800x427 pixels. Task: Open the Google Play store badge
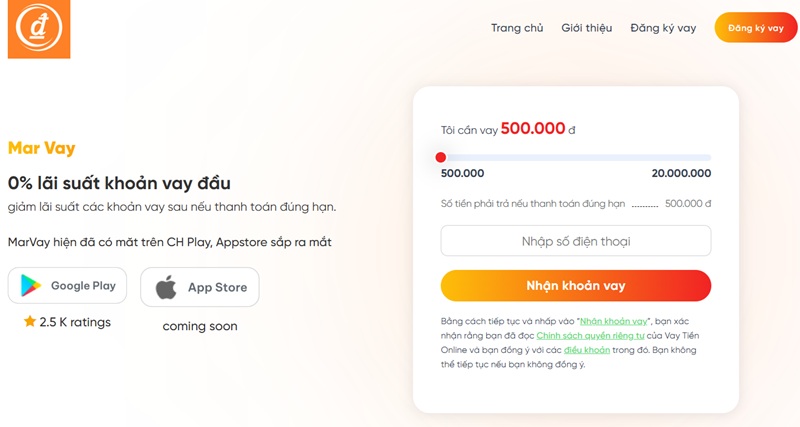pyautogui.click(x=67, y=286)
